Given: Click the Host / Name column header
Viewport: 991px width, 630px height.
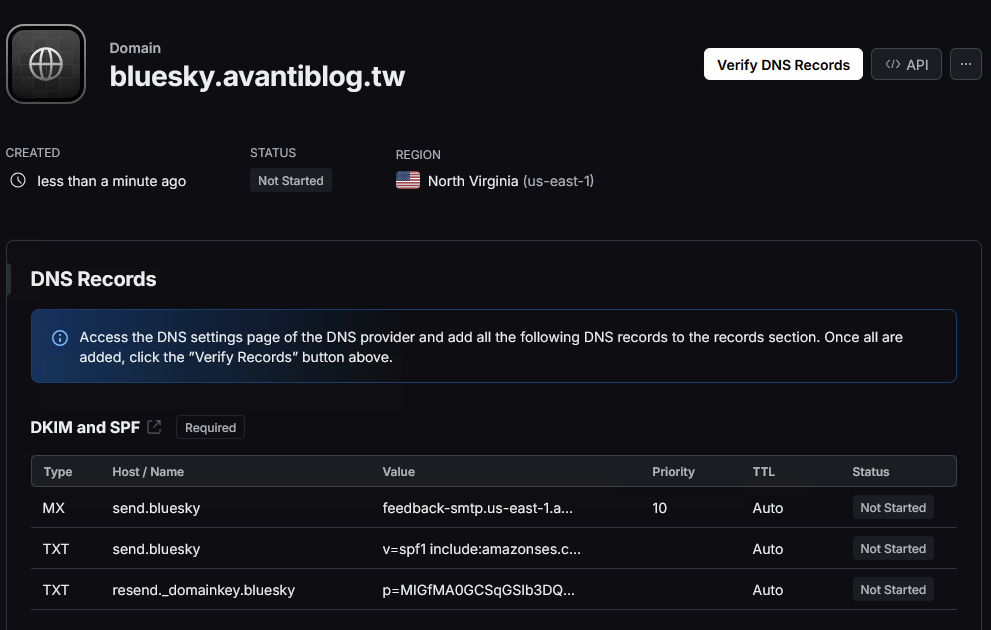Looking at the screenshot, I should (x=148, y=472).
